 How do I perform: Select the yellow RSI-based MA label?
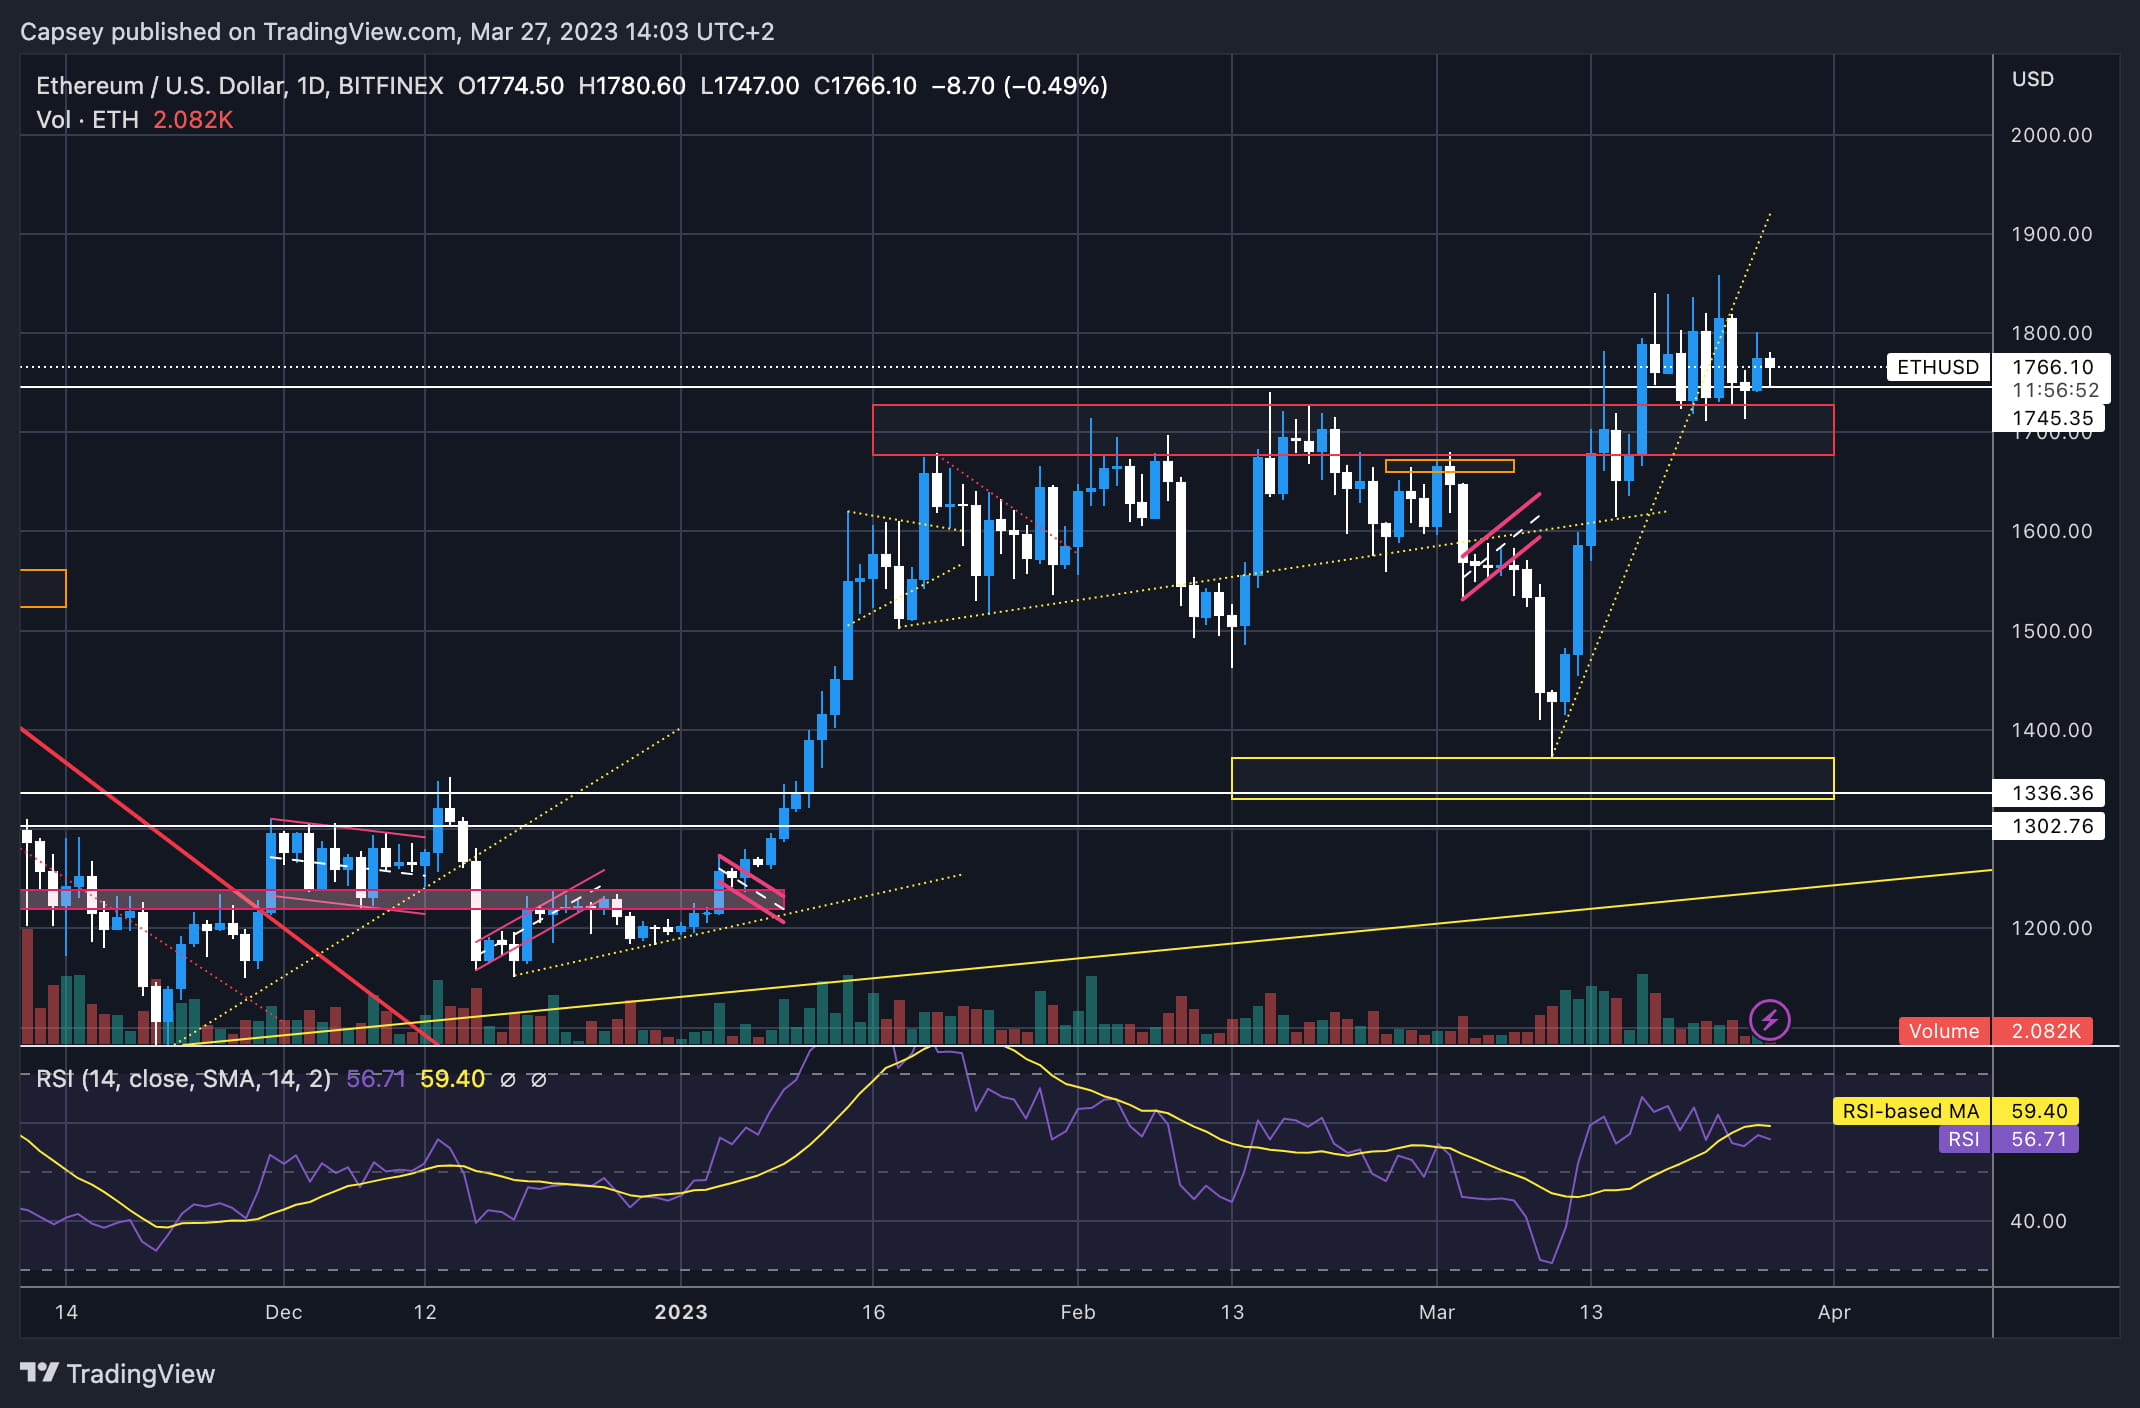[x=1910, y=1111]
